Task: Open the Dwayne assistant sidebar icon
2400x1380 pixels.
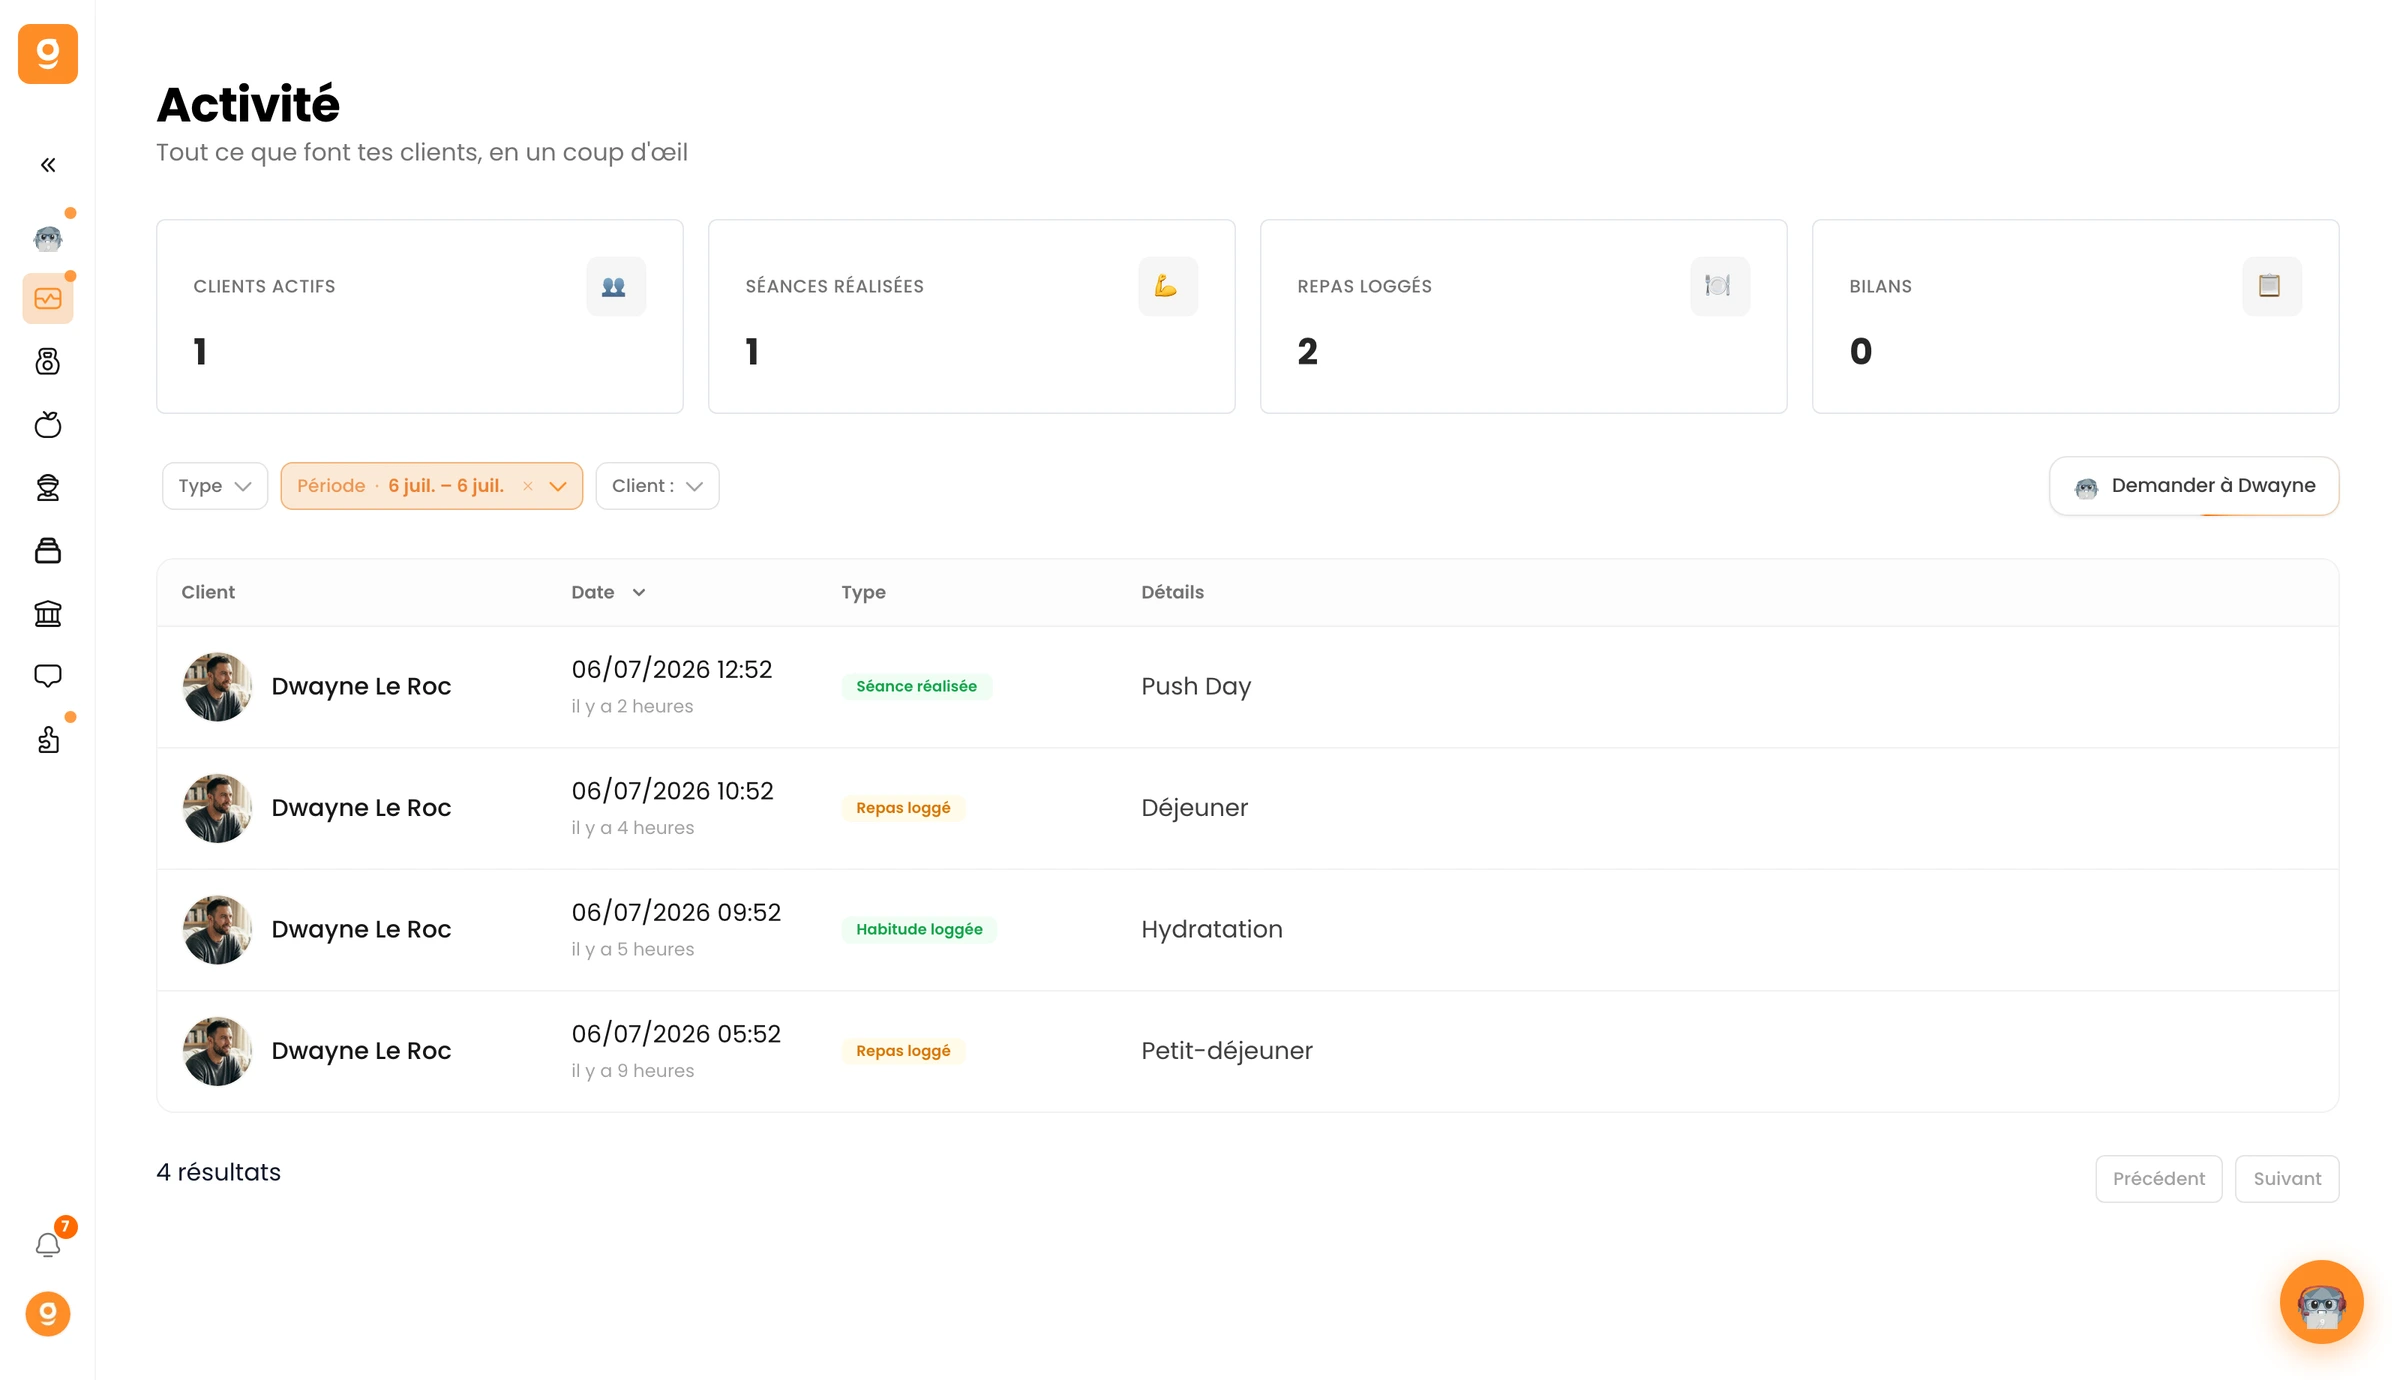Action: [48, 238]
